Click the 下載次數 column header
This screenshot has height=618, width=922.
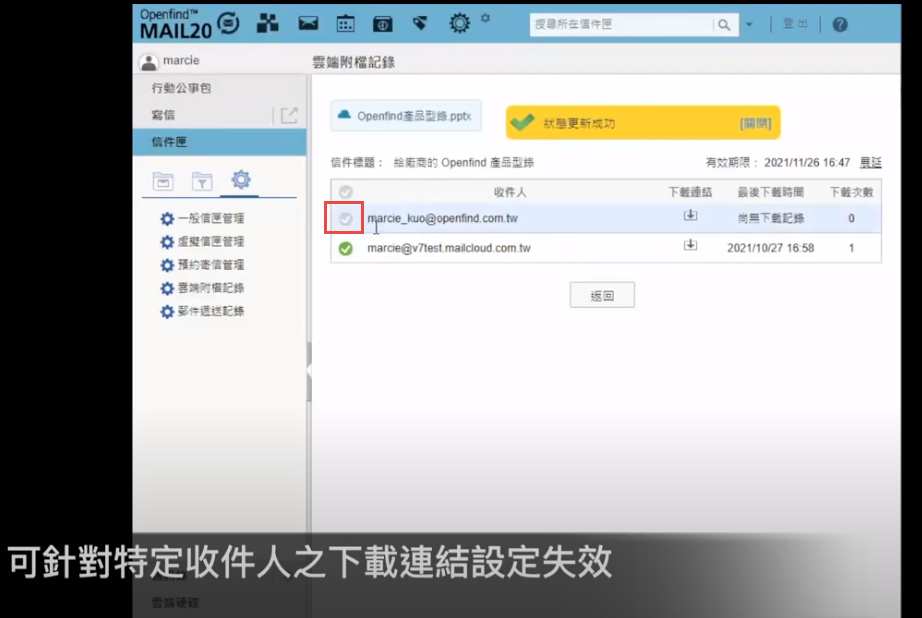pos(851,192)
